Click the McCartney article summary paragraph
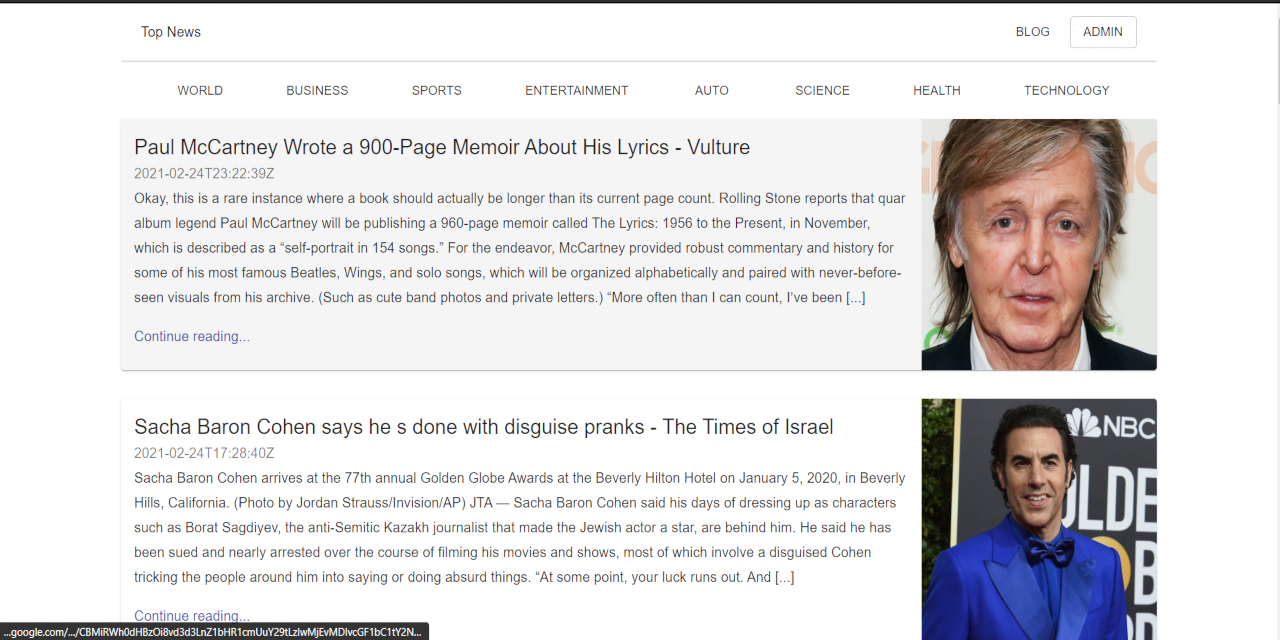Viewport: 1280px width, 640px height. pyautogui.click(x=520, y=248)
